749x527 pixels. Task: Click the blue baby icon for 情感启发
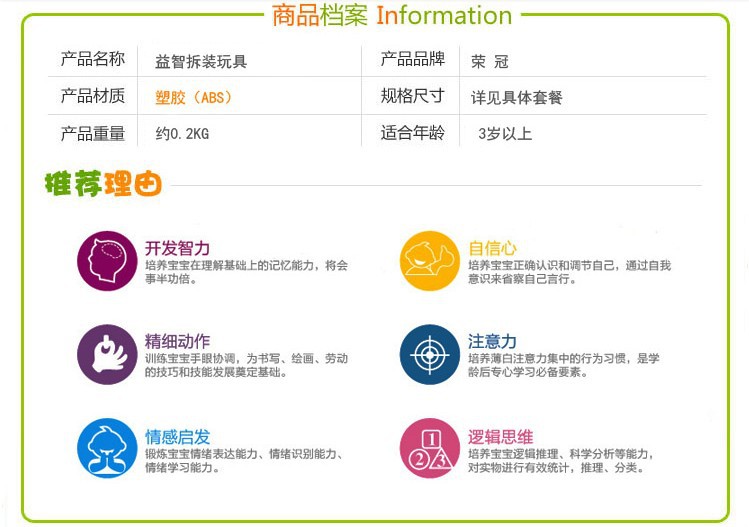[107, 448]
